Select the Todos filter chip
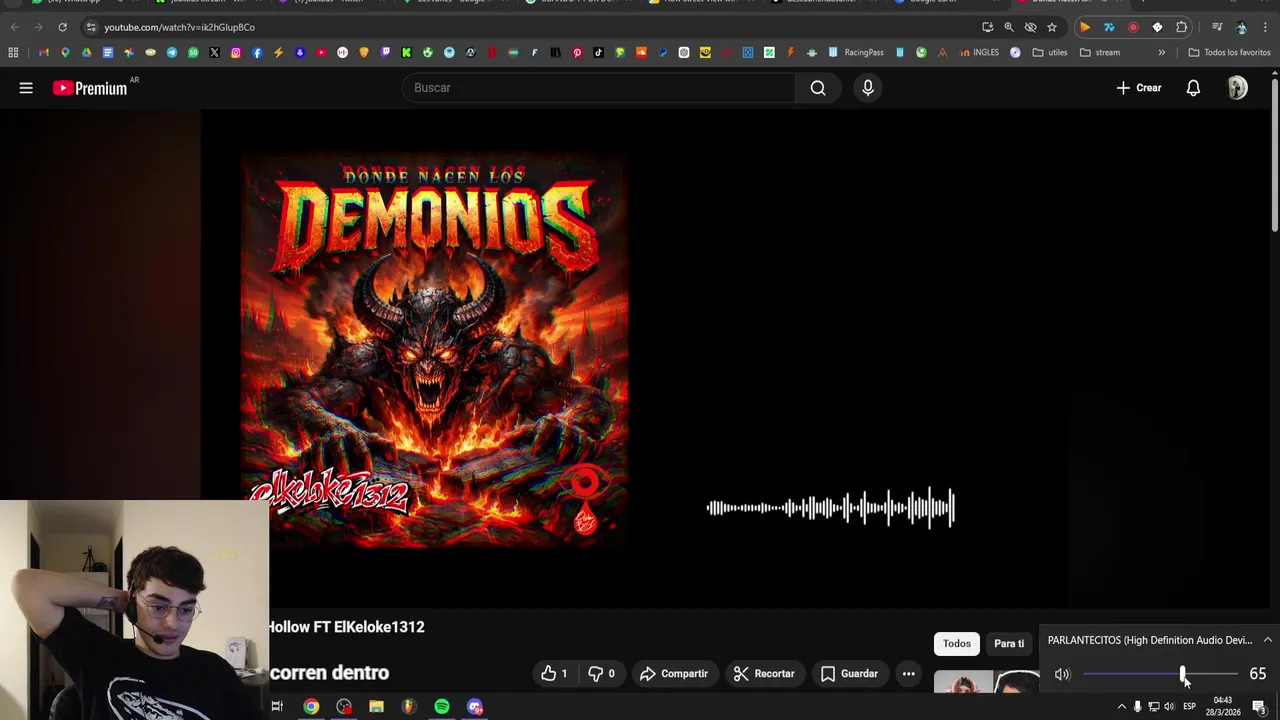 tap(957, 643)
